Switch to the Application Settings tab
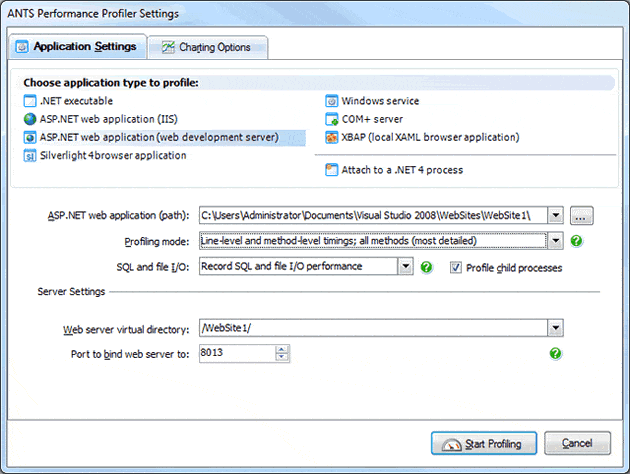The image size is (630, 474). pos(78,47)
